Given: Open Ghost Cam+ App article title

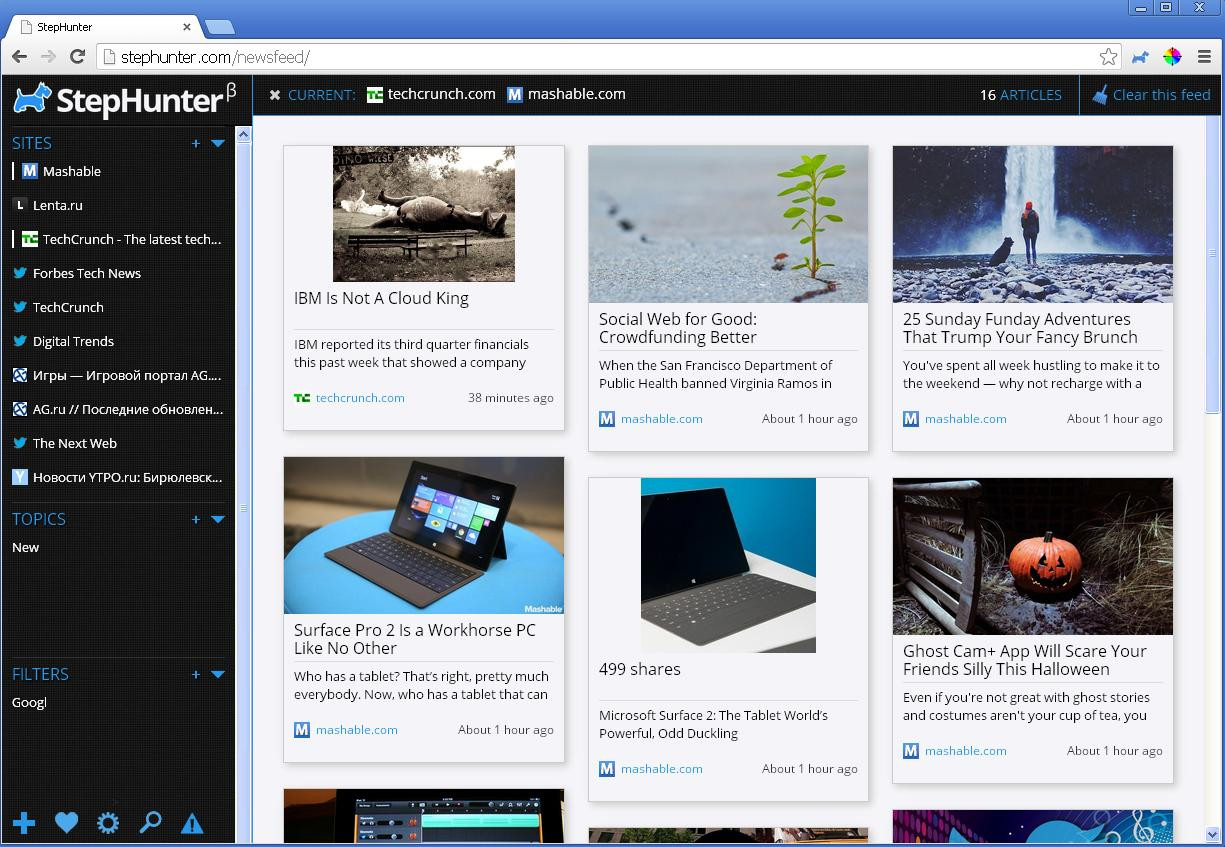Looking at the screenshot, I should tap(1025, 660).
